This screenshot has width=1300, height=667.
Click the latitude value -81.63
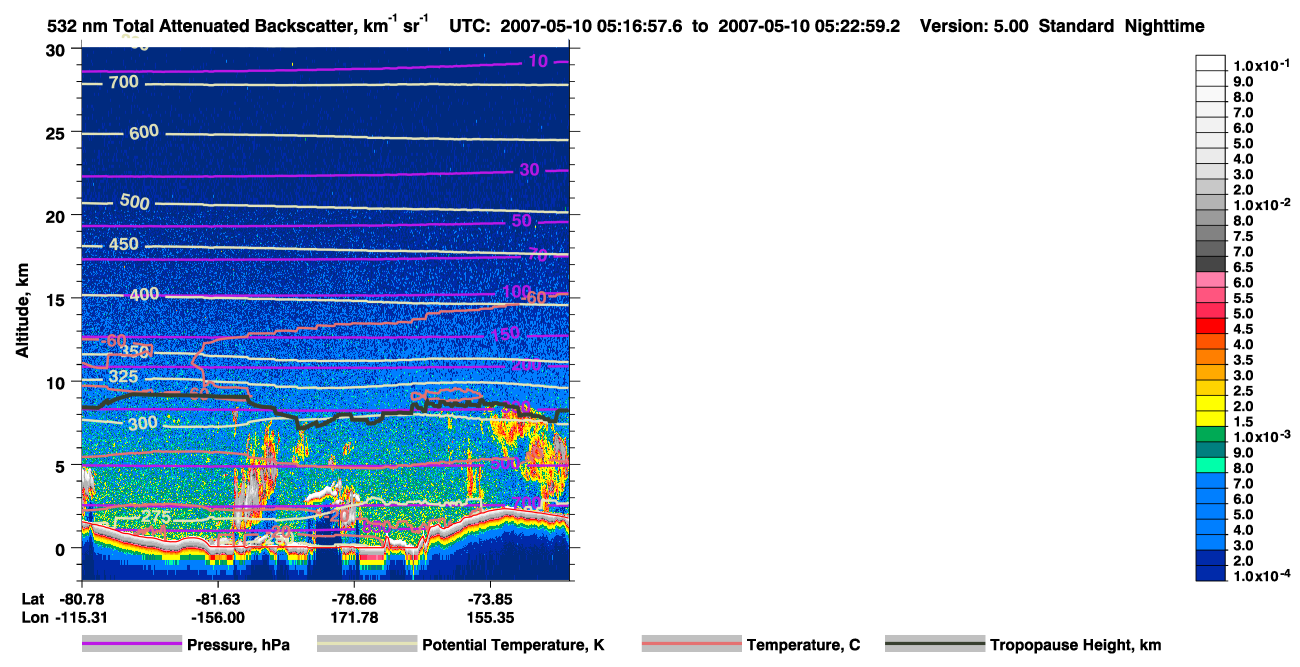coord(217,599)
